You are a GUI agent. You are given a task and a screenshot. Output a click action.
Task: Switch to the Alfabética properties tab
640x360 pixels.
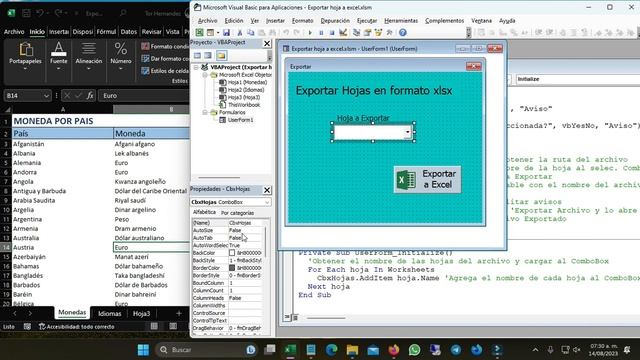pyautogui.click(x=204, y=212)
